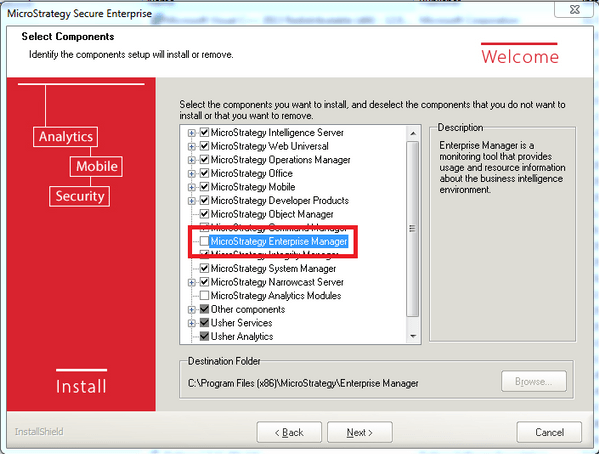Uncheck MicroStrategy Operations Manager checkbox
This screenshot has height=454, width=599.
click(204, 160)
